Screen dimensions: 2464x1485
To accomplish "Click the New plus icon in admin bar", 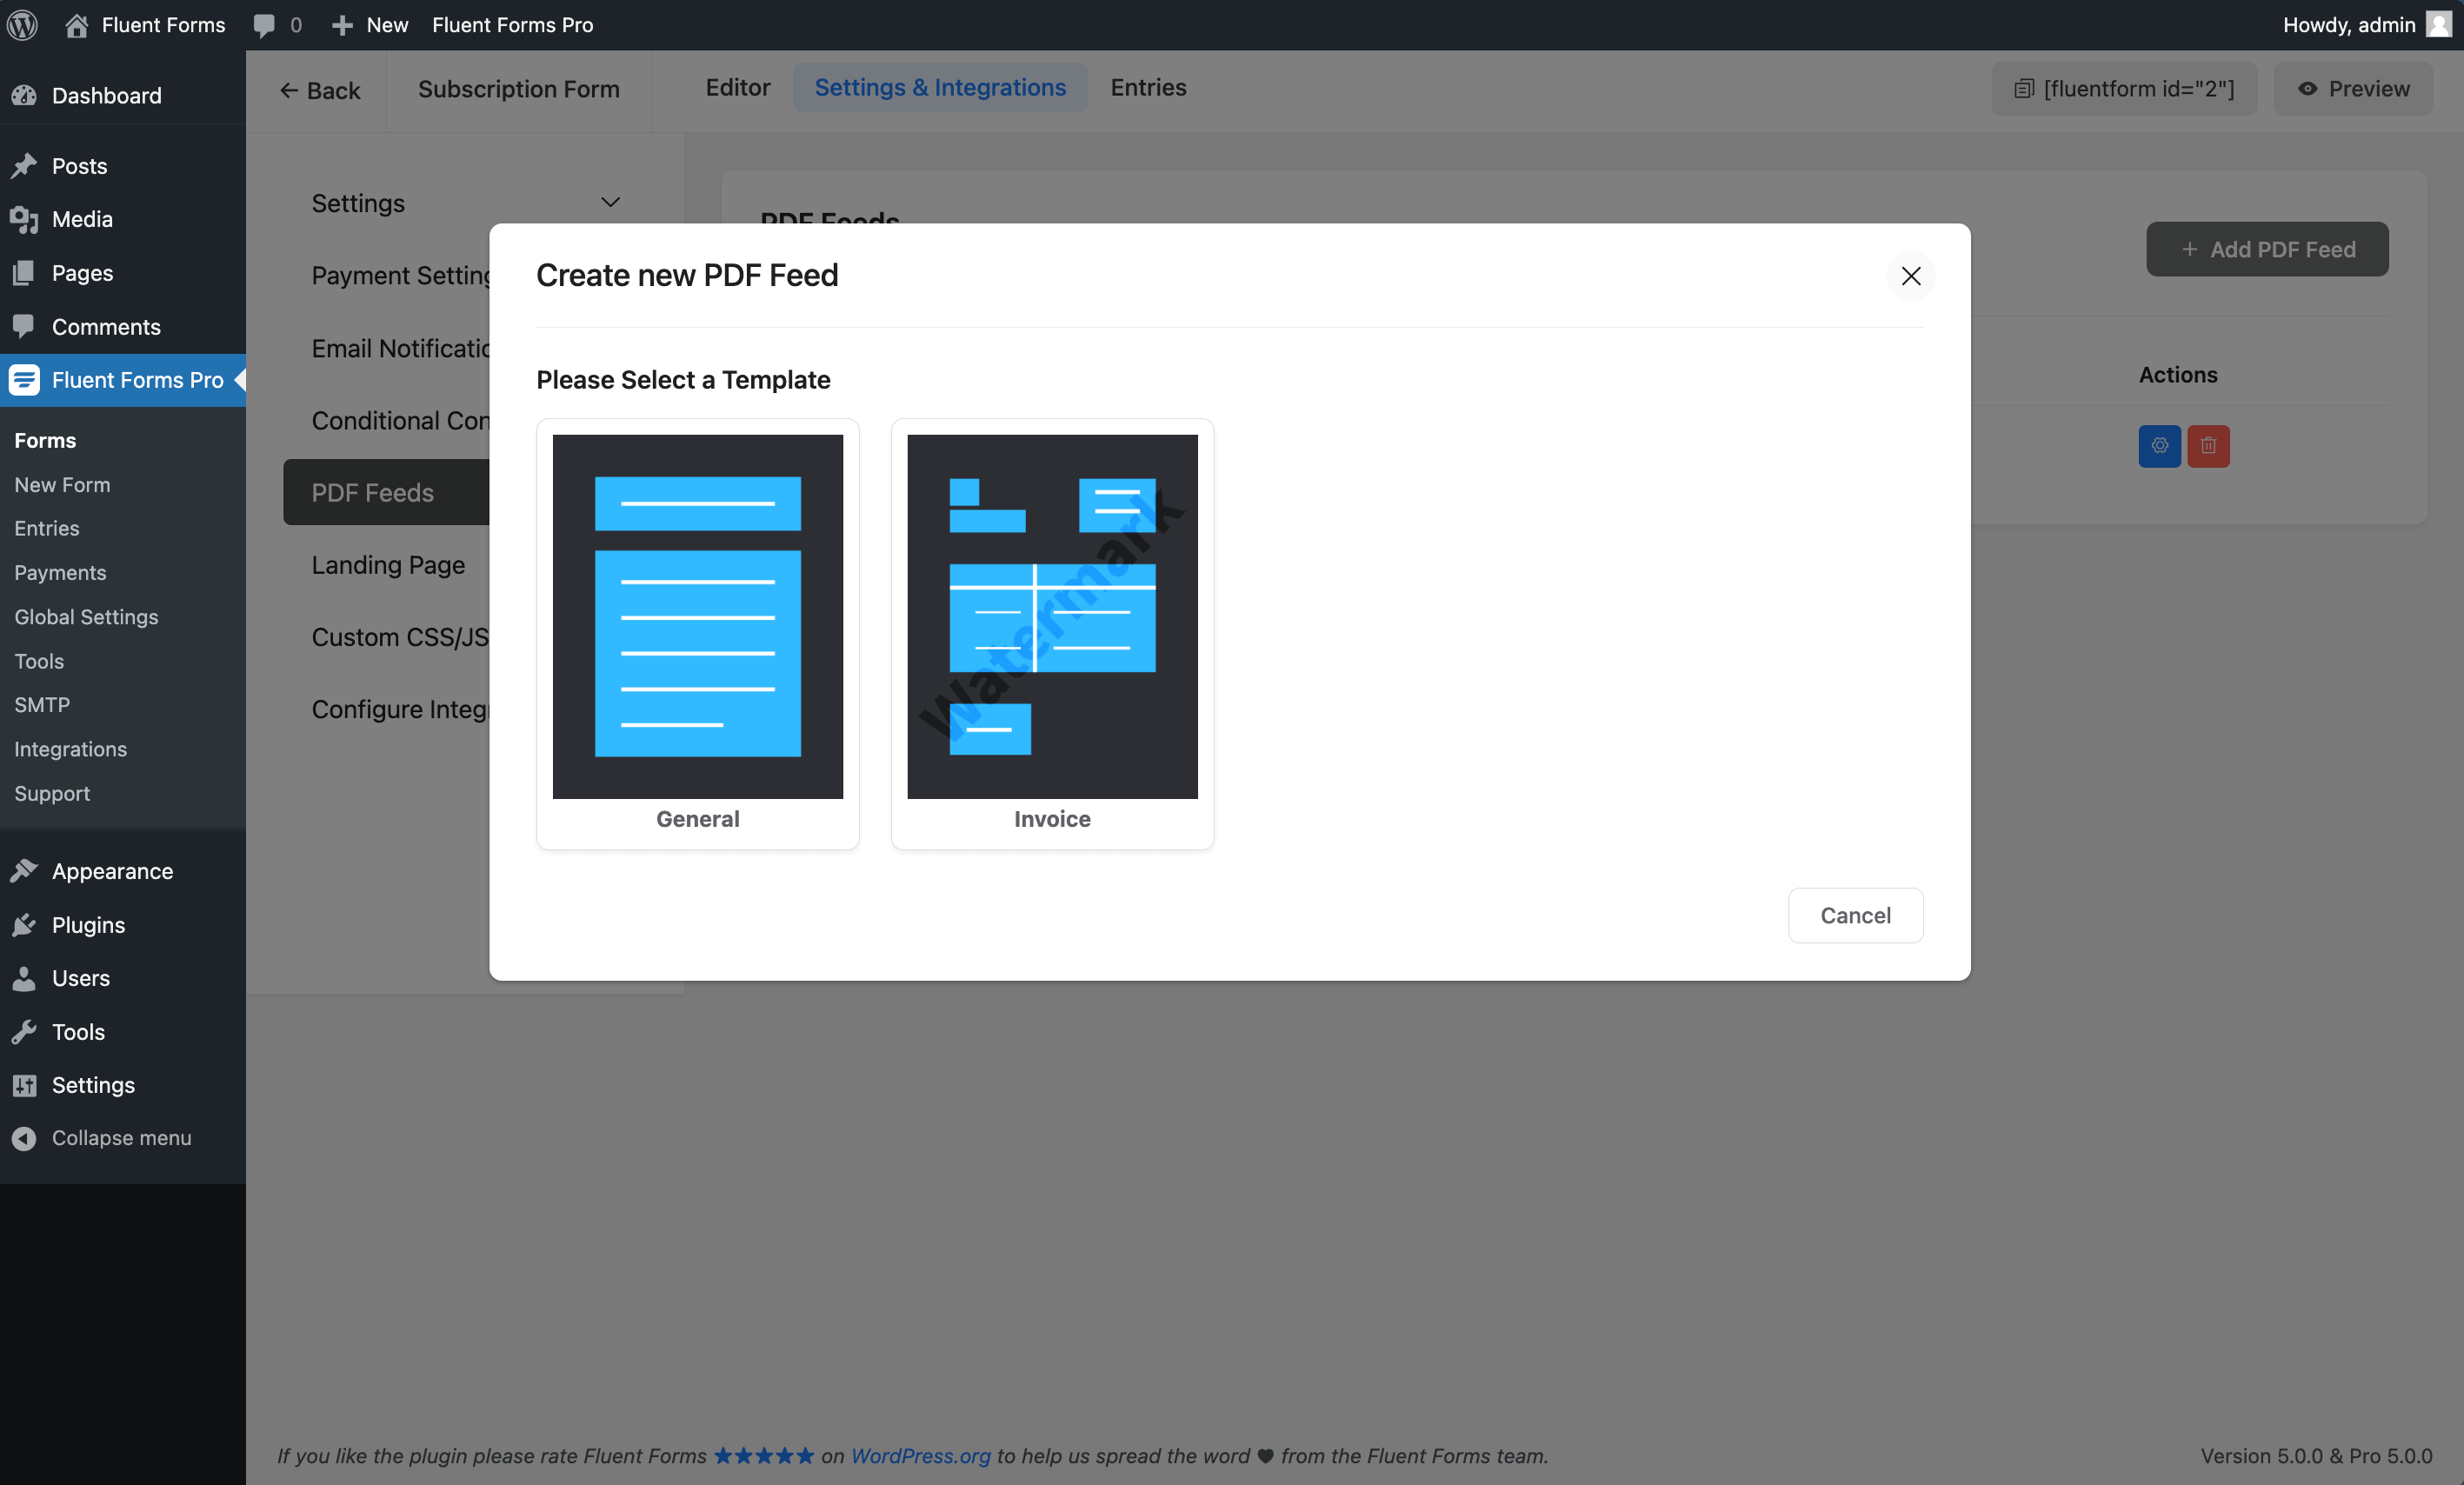I will pyautogui.click(x=342, y=26).
